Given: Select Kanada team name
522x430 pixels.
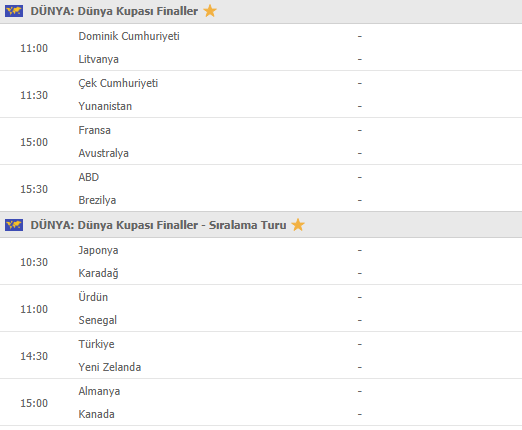Looking at the screenshot, I should coord(96,414).
